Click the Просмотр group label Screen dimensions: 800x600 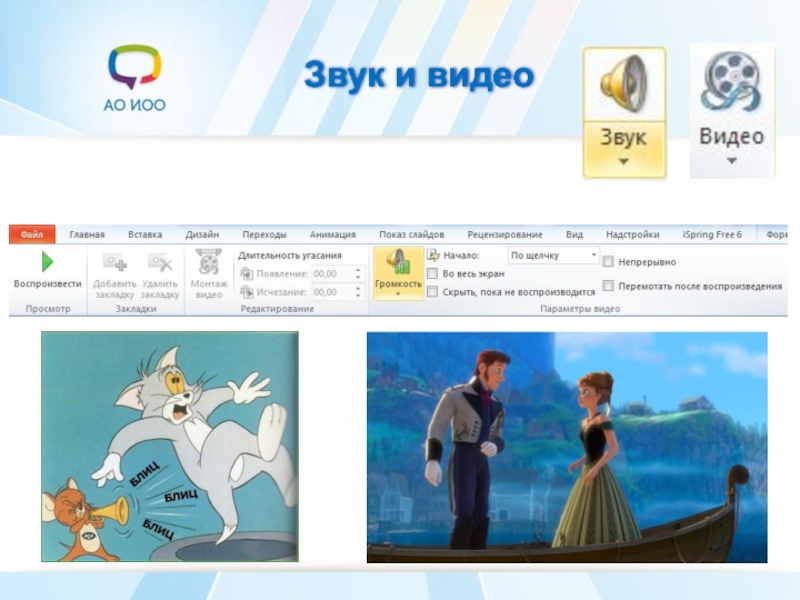tap(48, 309)
